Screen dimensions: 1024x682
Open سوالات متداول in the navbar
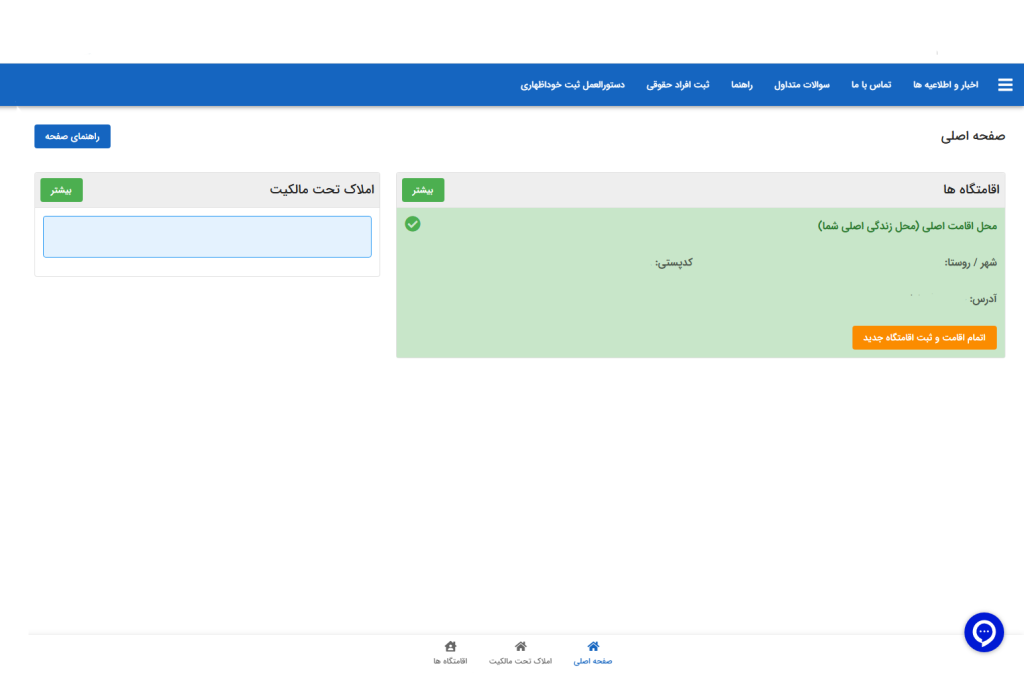[802, 85]
